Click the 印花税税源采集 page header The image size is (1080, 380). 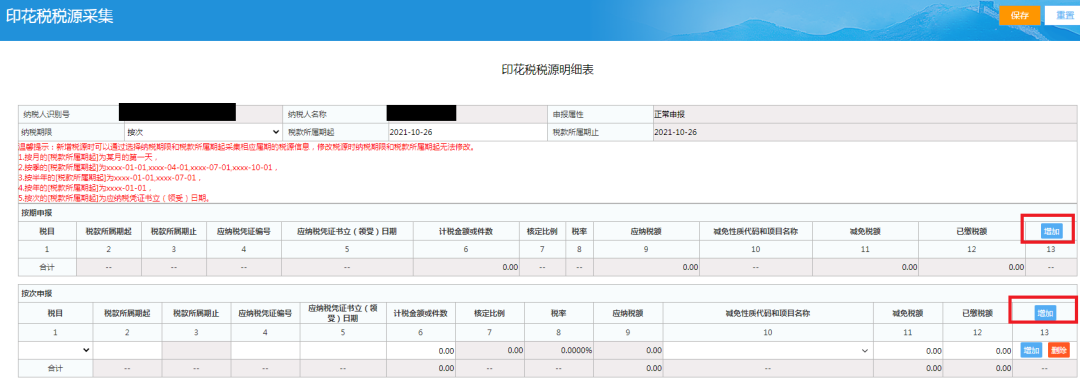tap(60, 16)
